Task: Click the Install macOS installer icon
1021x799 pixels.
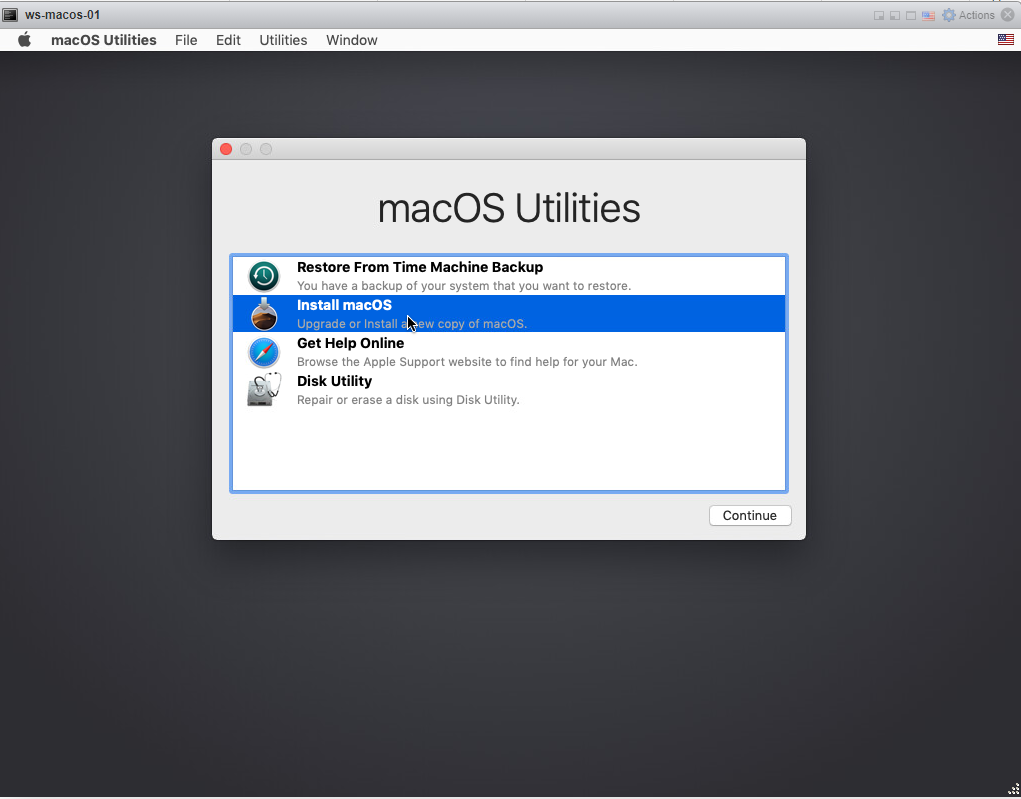Action: pyautogui.click(x=264, y=314)
